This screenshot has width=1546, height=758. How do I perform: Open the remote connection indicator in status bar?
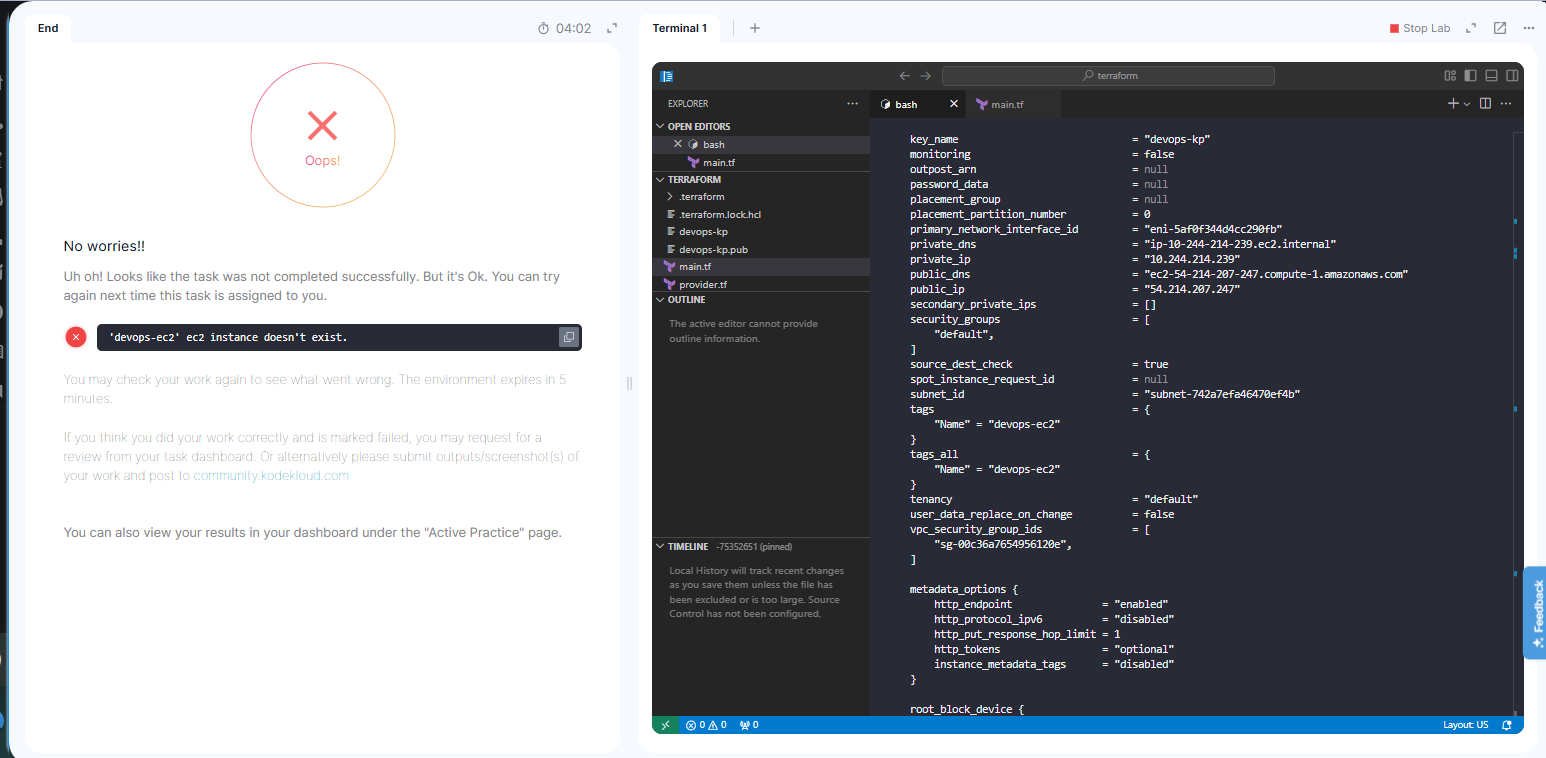pos(665,725)
